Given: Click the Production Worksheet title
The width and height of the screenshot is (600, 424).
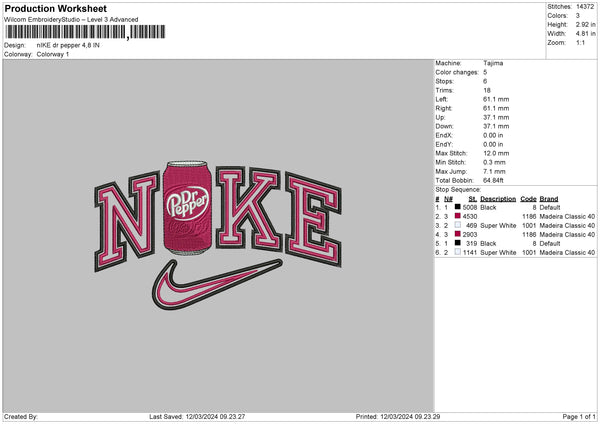Looking at the screenshot, I should click(55, 8).
